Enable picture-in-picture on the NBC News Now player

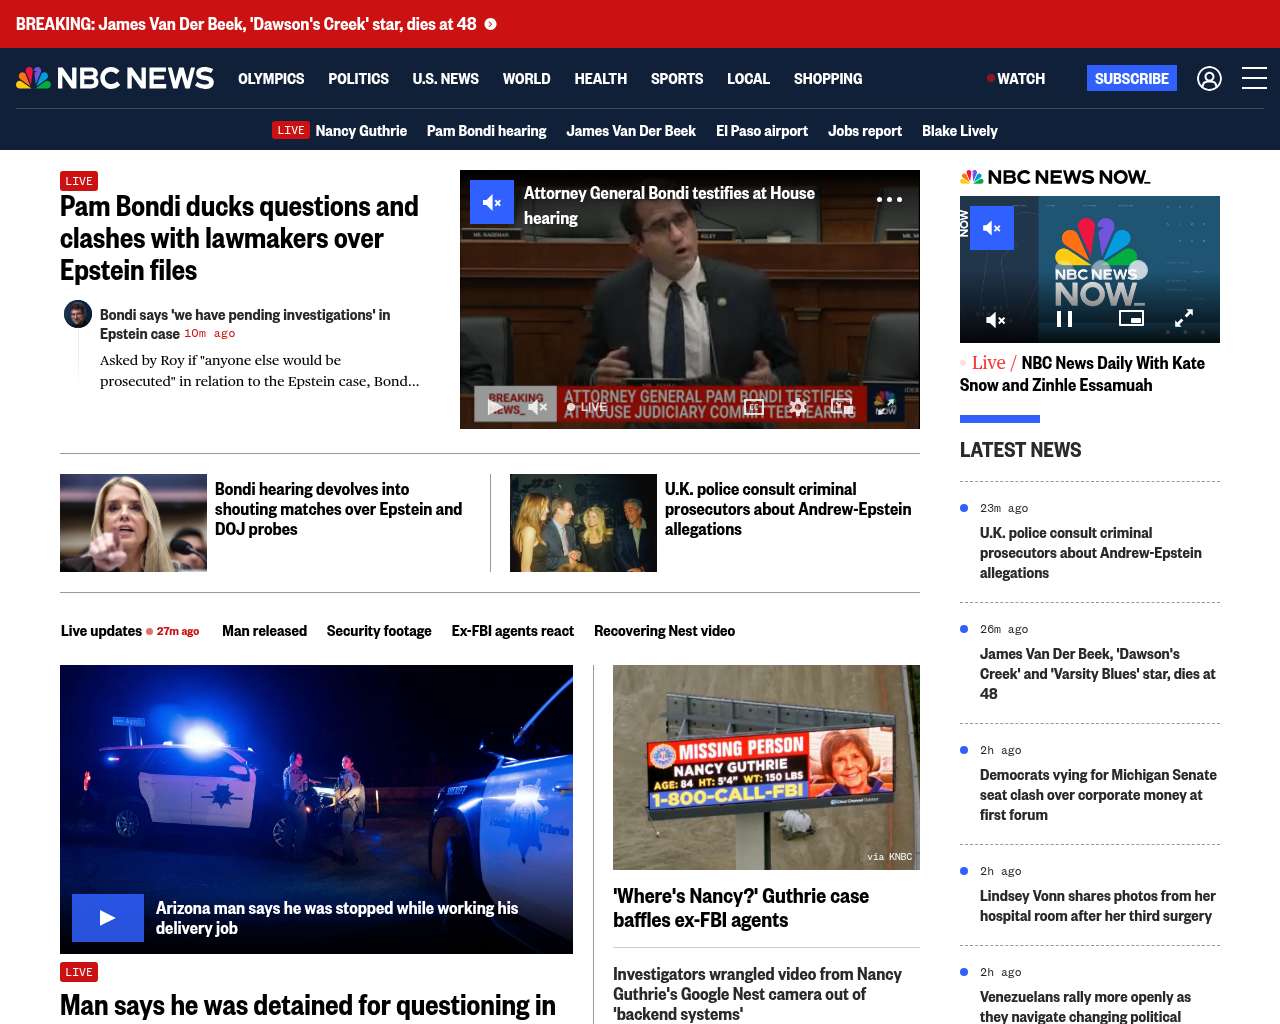1131,319
